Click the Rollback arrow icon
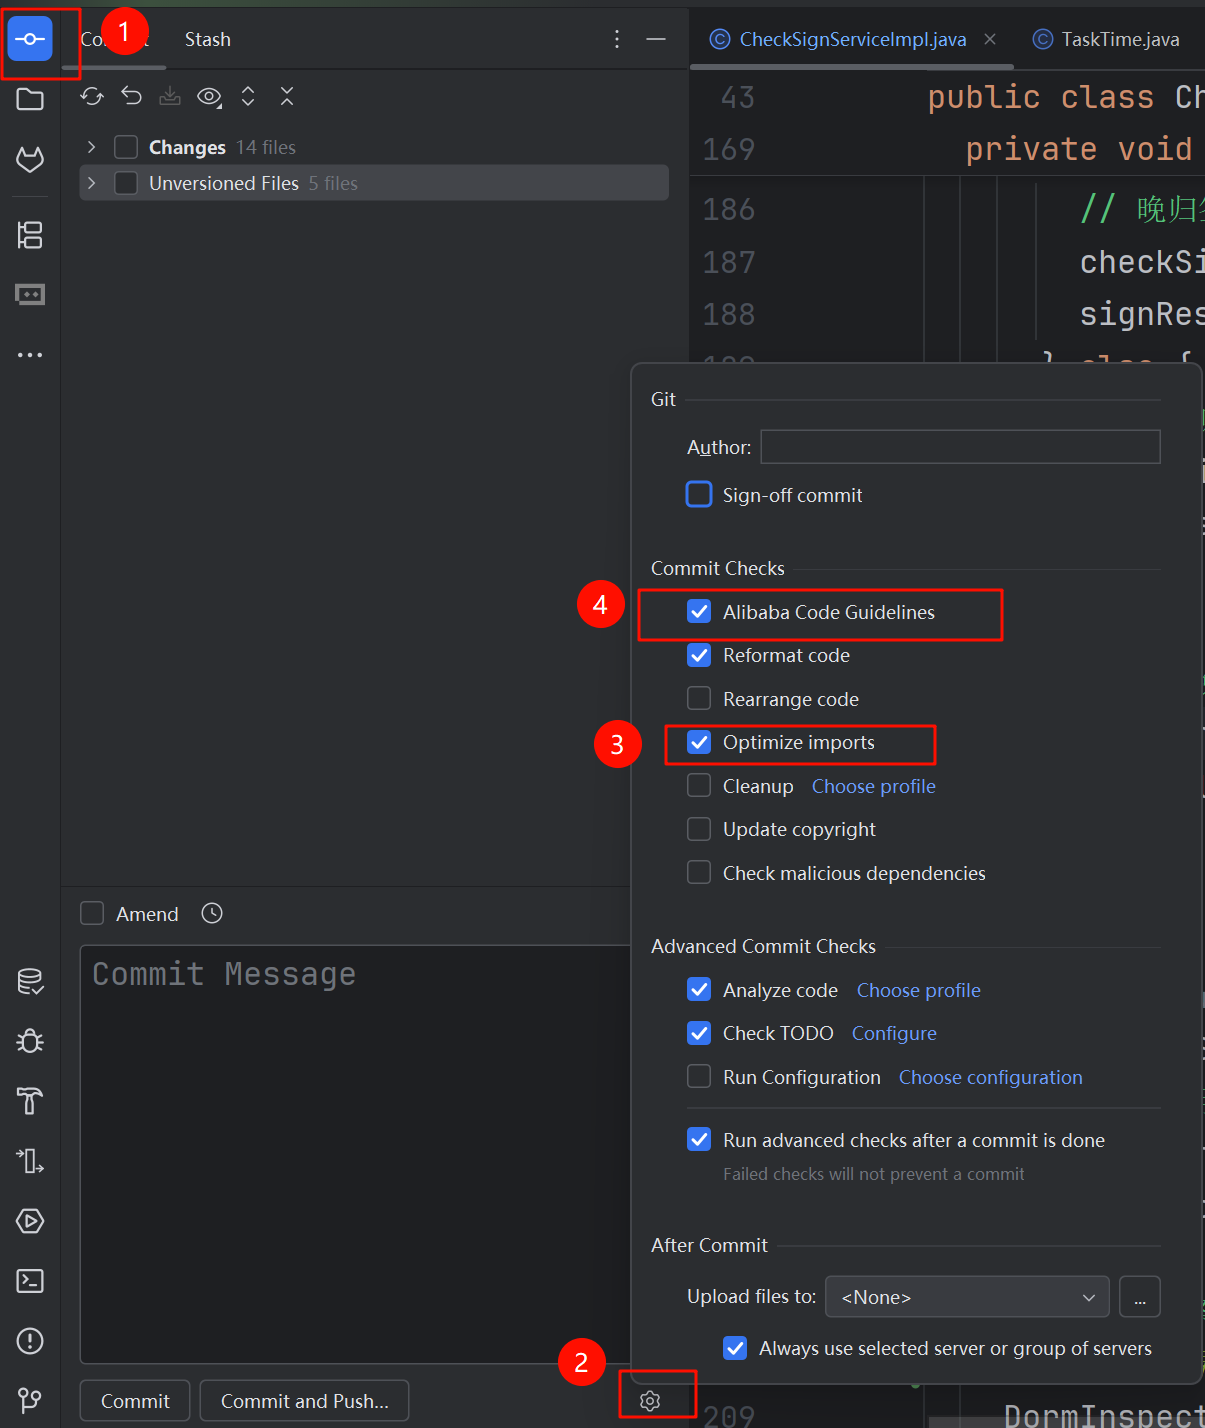This screenshot has width=1205, height=1428. [x=131, y=96]
